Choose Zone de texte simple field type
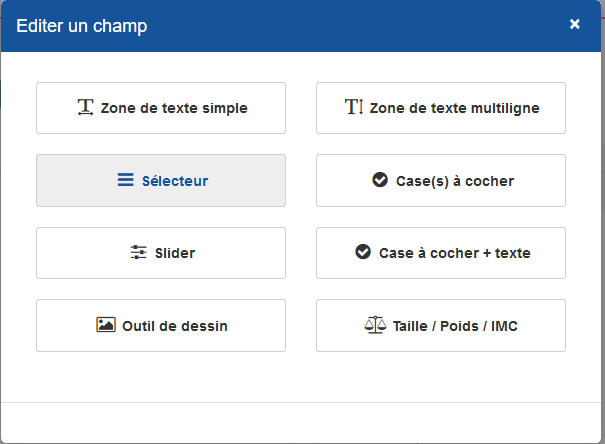This screenshot has height=444, width=605. (161, 108)
